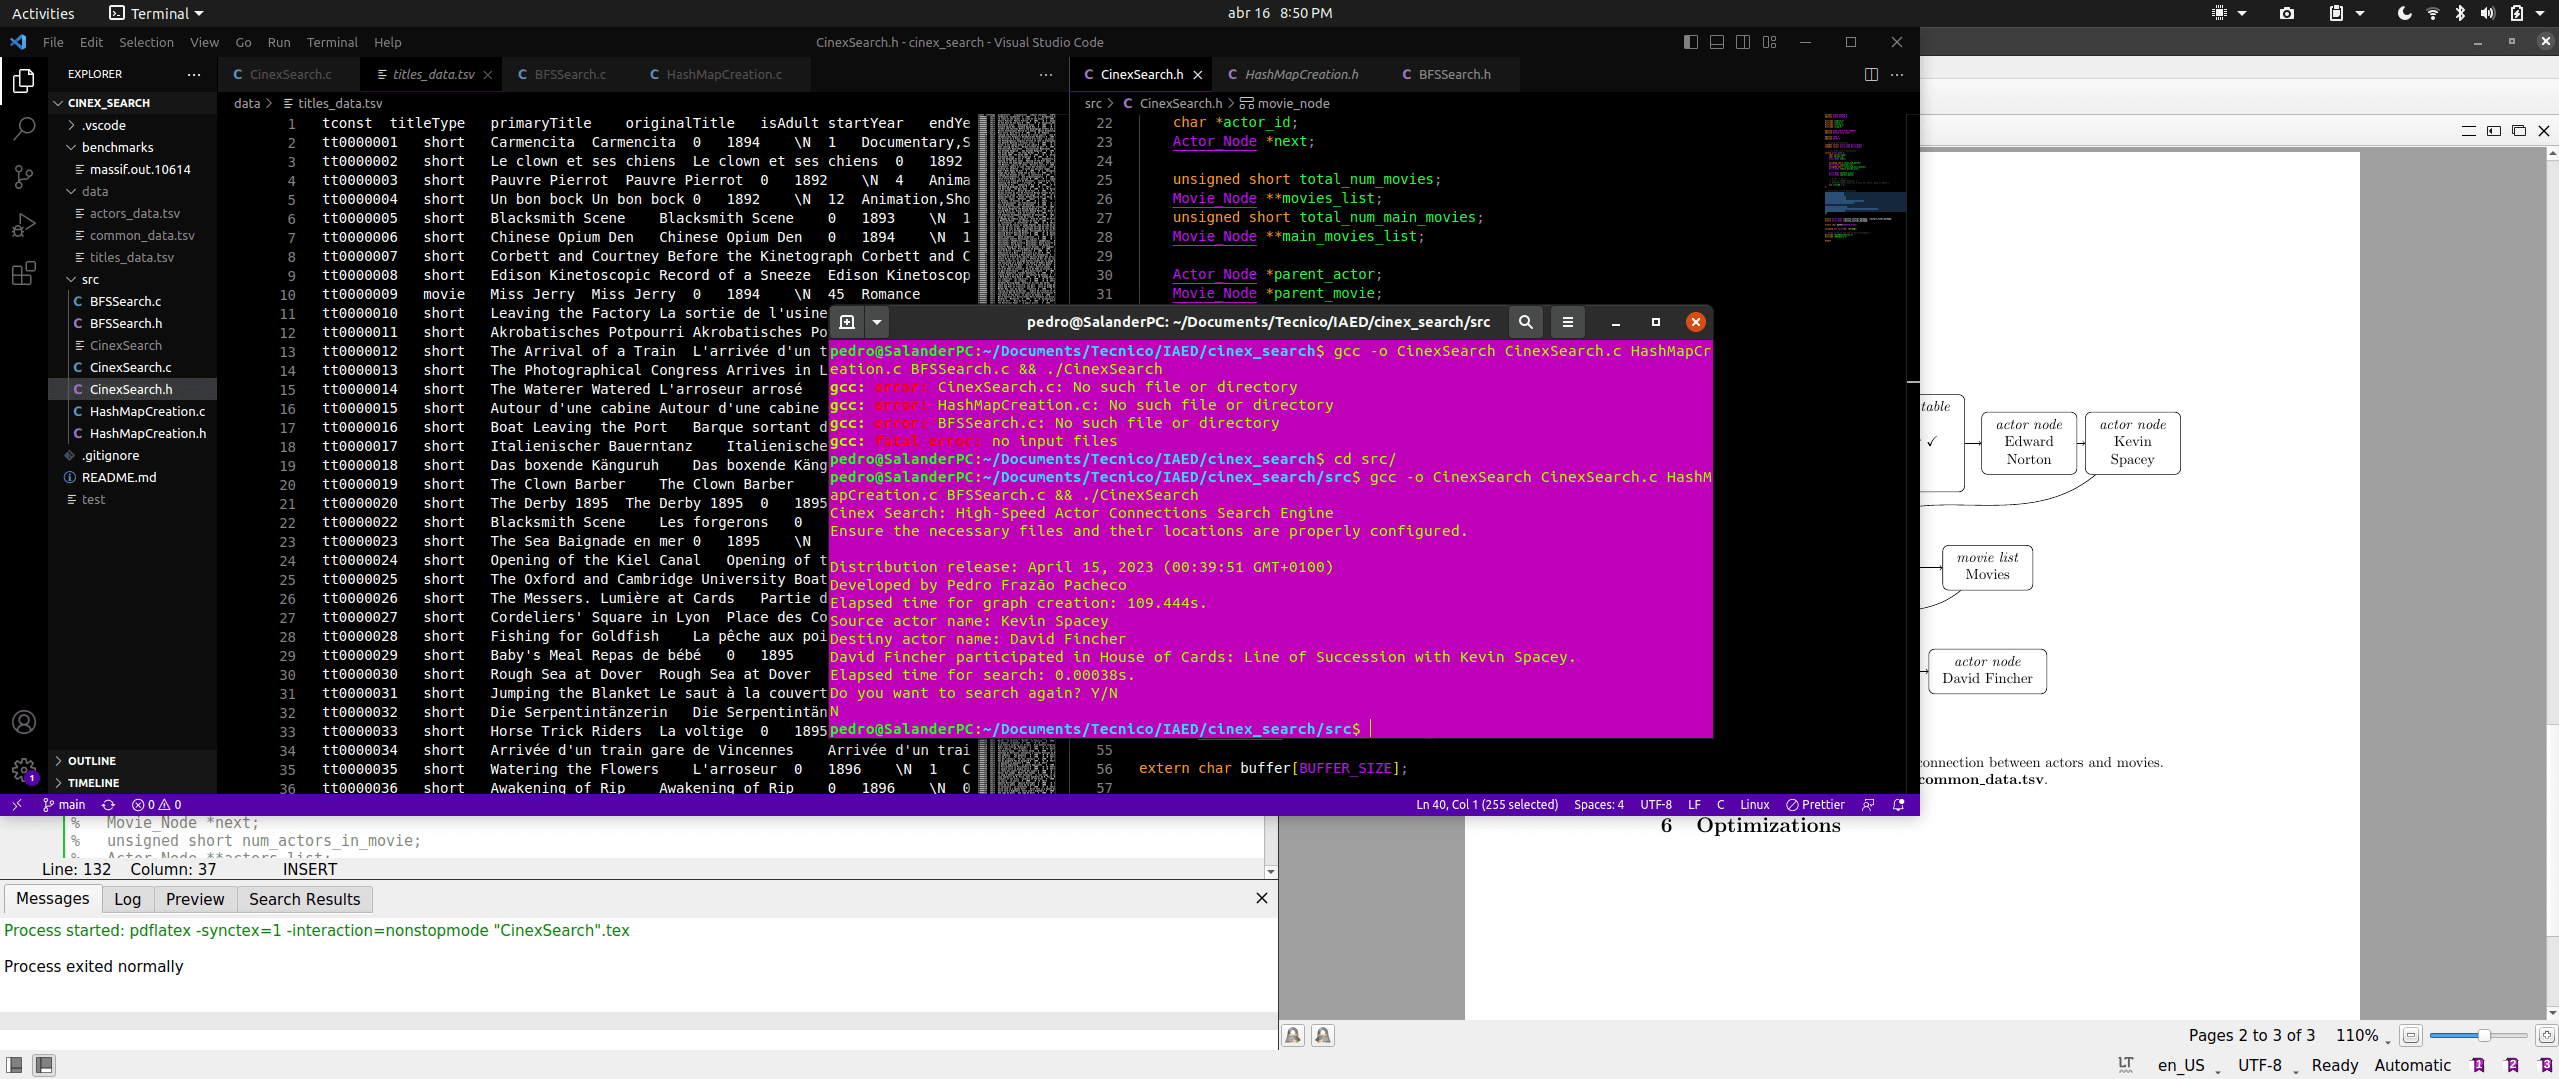This screenshot has width=2559, height=1079.
Task: Open the Search view in activity bar
Action: click(24, 129)
